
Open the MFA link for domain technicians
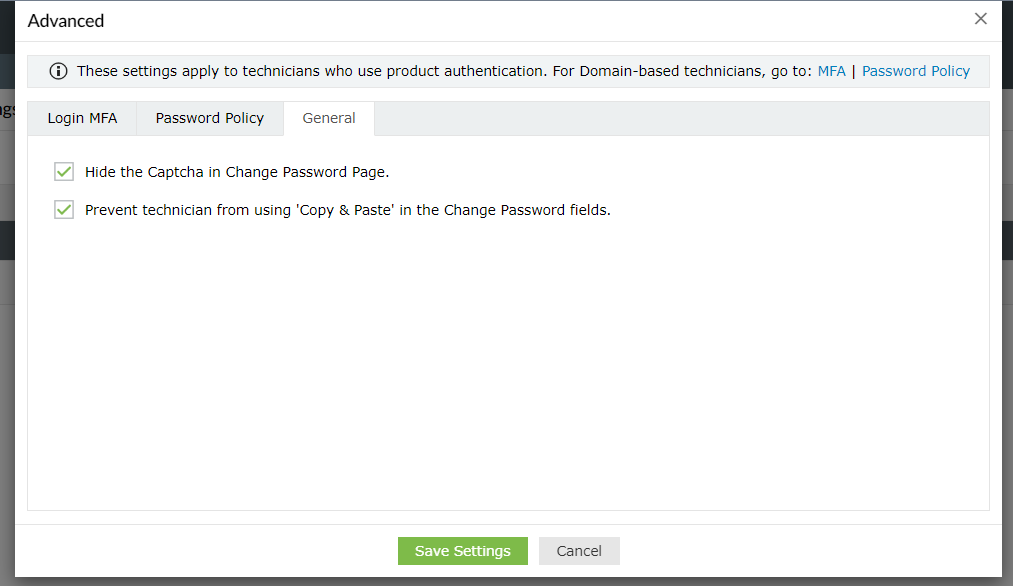point(831,71)
